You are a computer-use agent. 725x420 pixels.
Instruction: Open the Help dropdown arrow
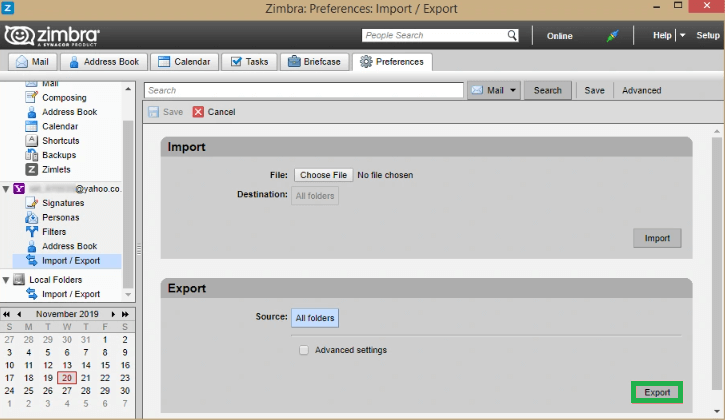pyautogui.click(x=682, y=36)
